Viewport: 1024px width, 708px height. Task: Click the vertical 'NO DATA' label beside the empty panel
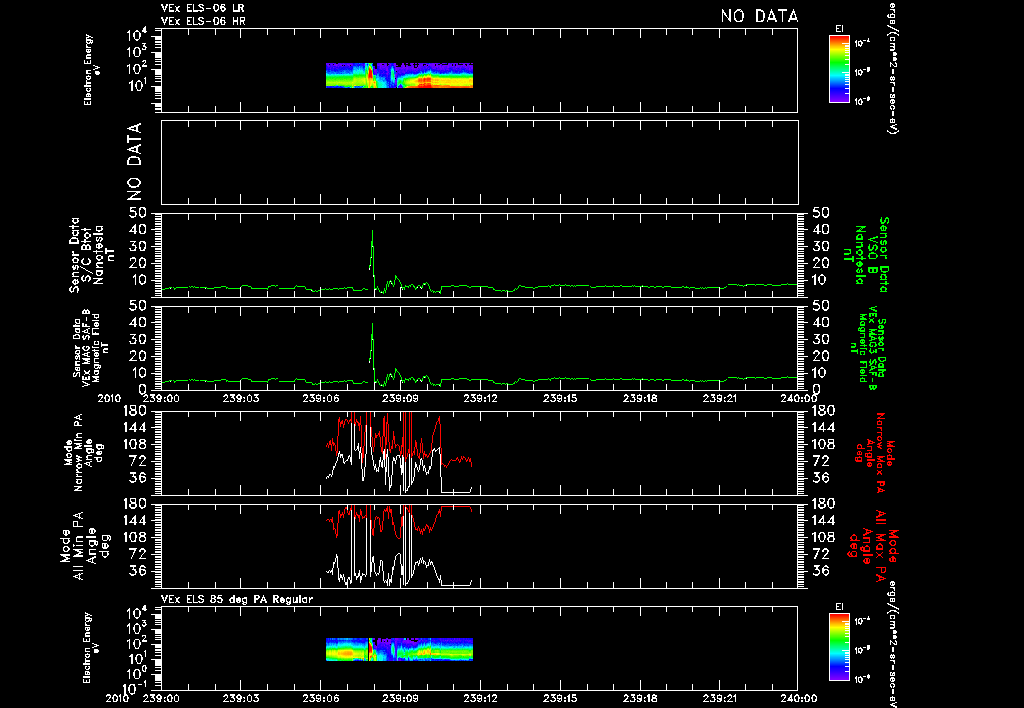[x=134, y=161]
